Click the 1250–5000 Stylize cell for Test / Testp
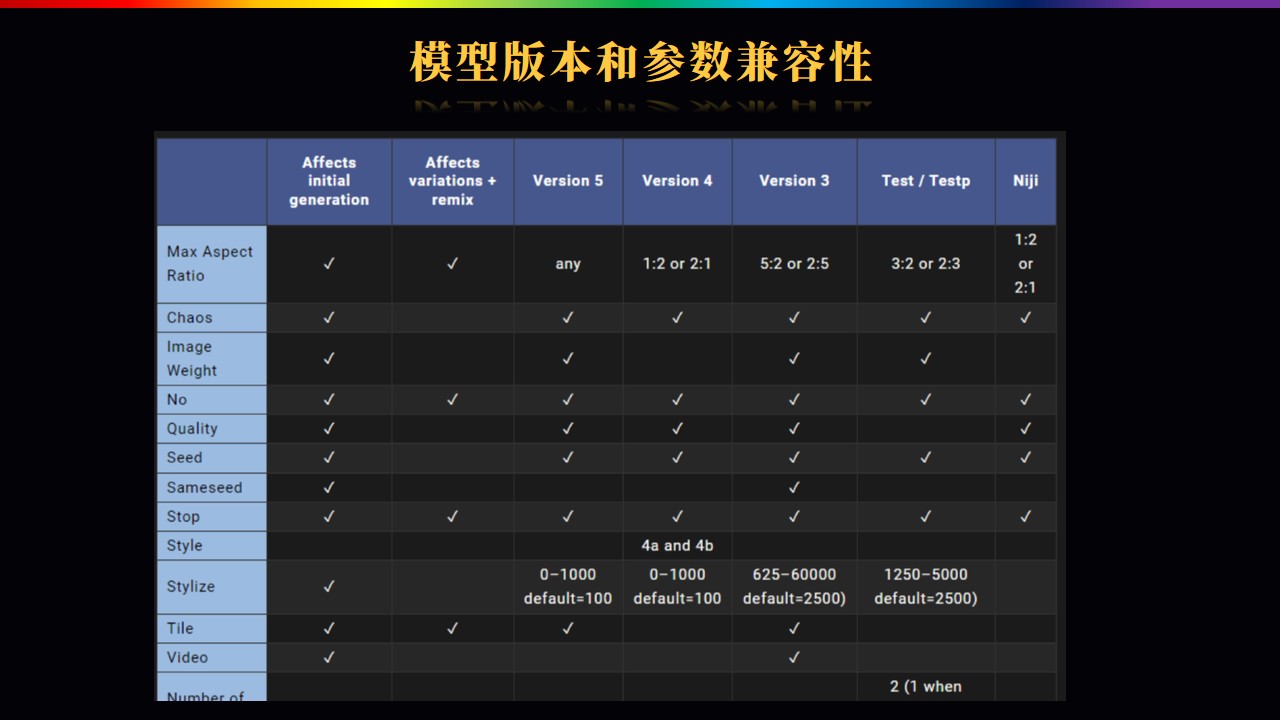The image size is (1280, 720). coord(925,587)
